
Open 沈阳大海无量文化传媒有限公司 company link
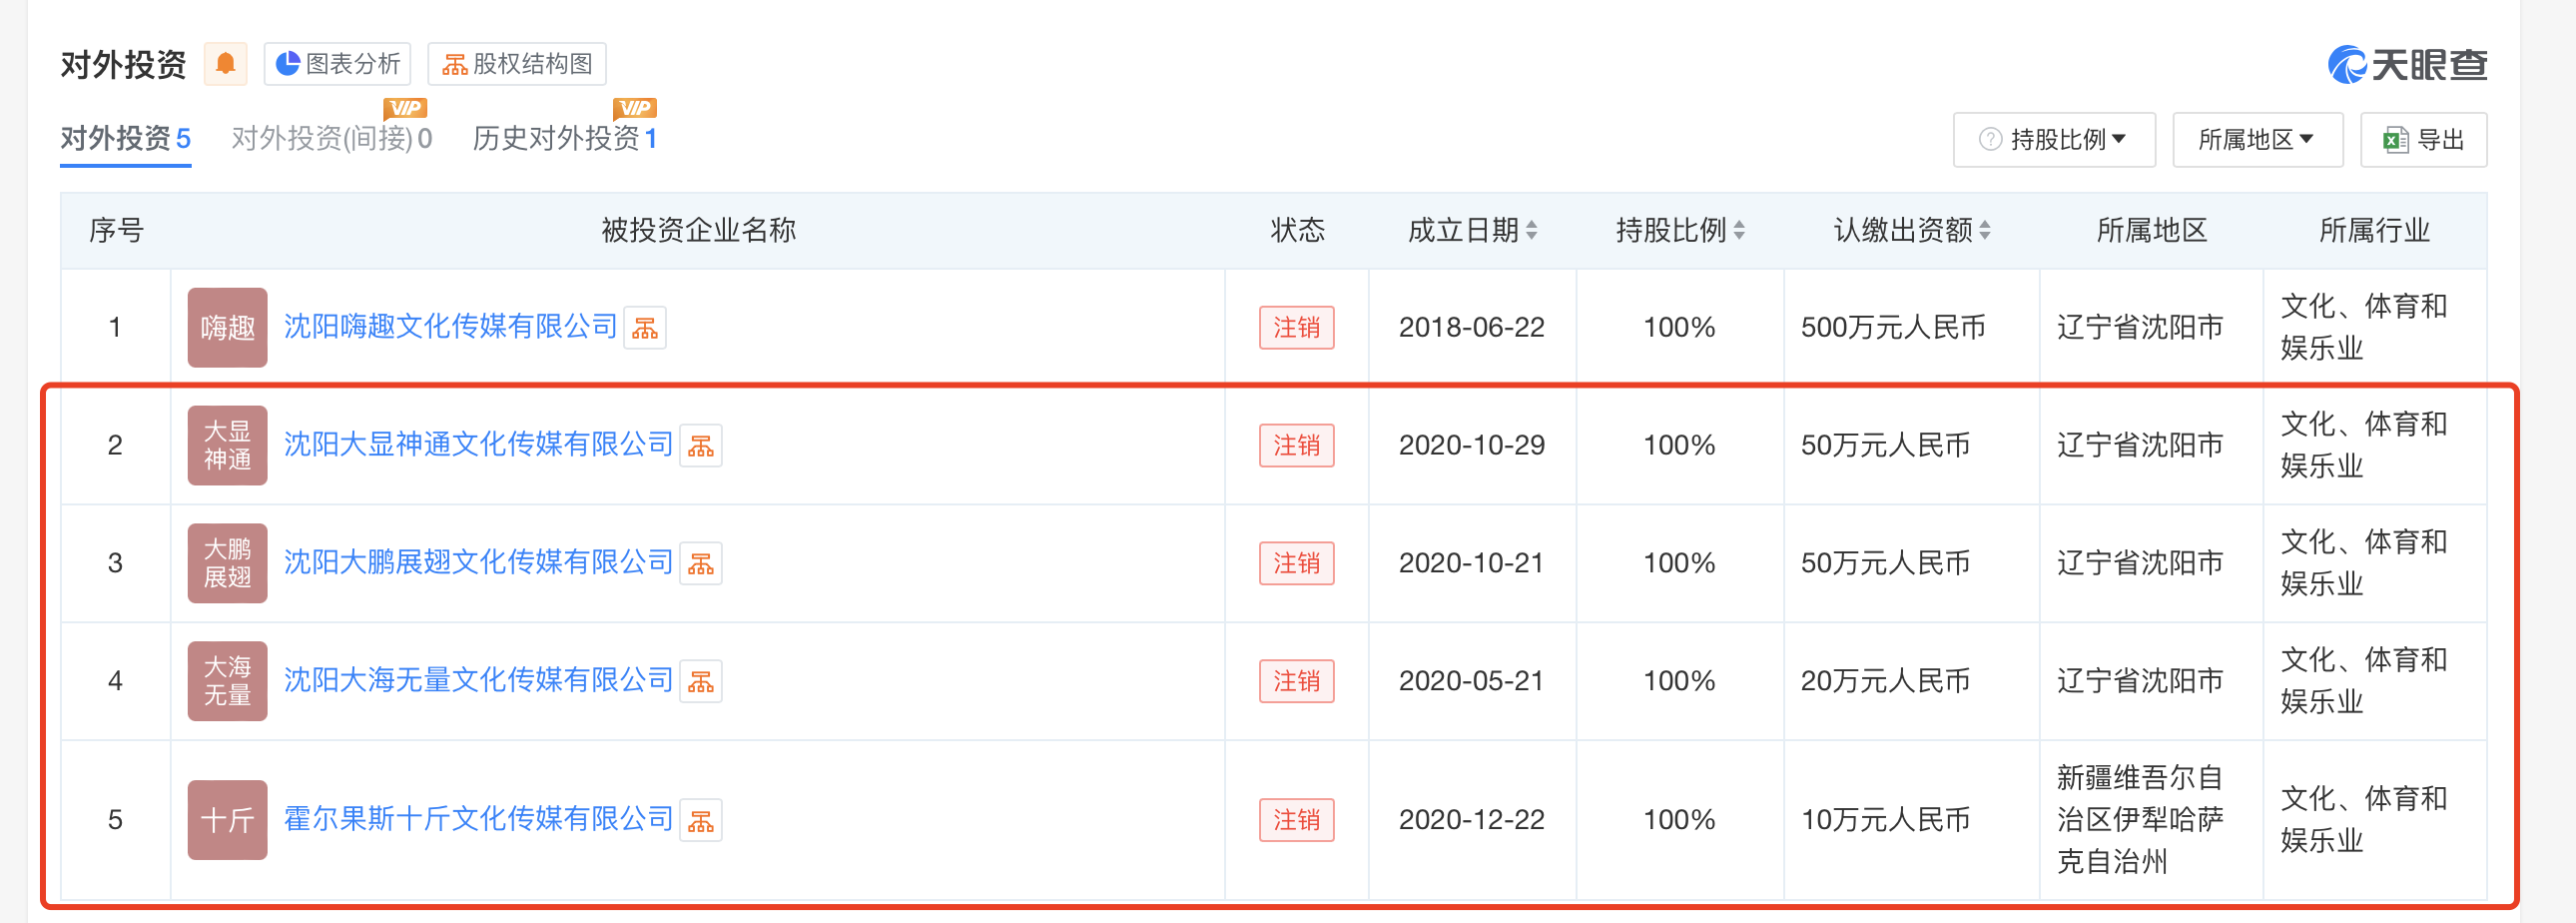pos(478,680)
